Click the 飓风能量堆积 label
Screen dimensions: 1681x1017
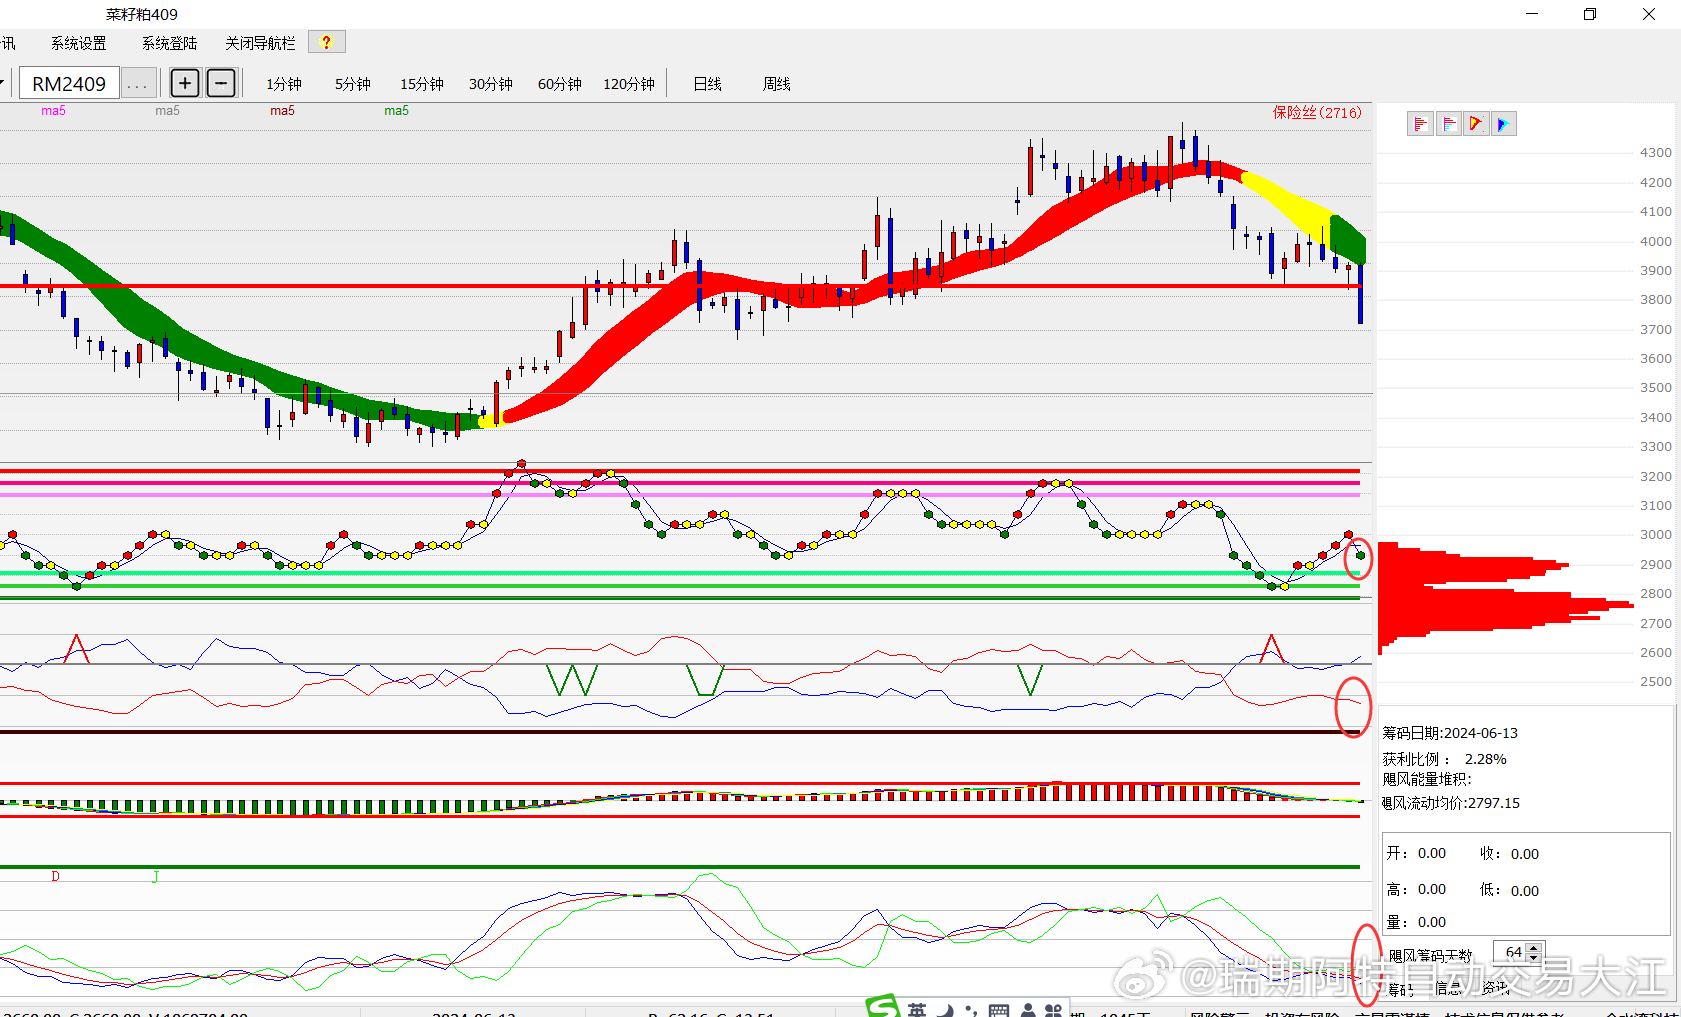coord(1427,779)
